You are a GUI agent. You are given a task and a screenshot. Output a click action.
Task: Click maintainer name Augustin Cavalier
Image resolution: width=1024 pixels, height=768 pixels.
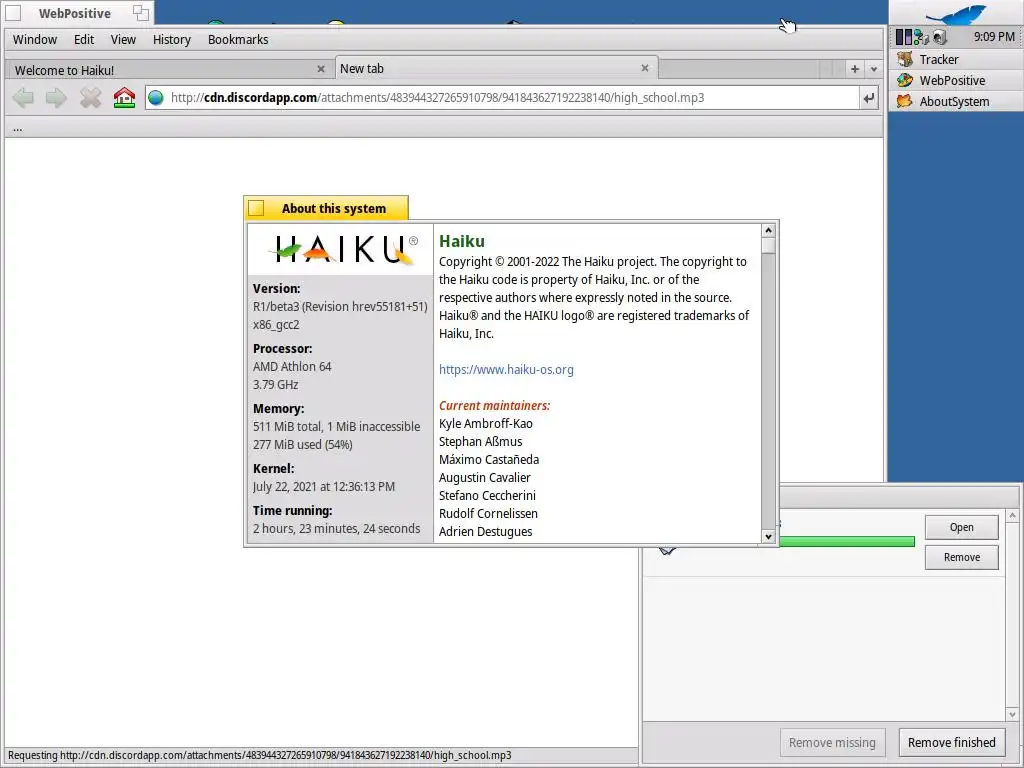[x=485, y=477]
